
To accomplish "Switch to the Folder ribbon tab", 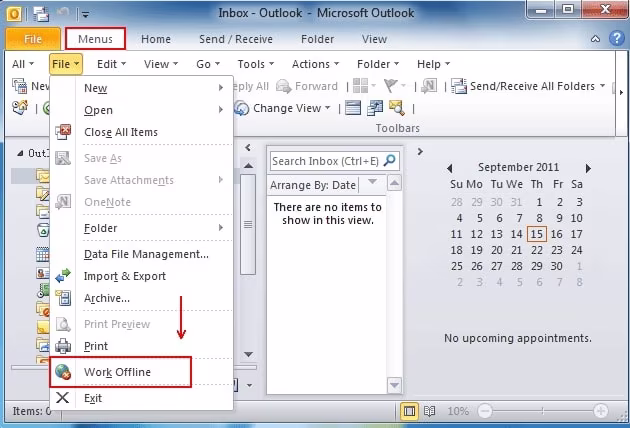I will (317, 39).
